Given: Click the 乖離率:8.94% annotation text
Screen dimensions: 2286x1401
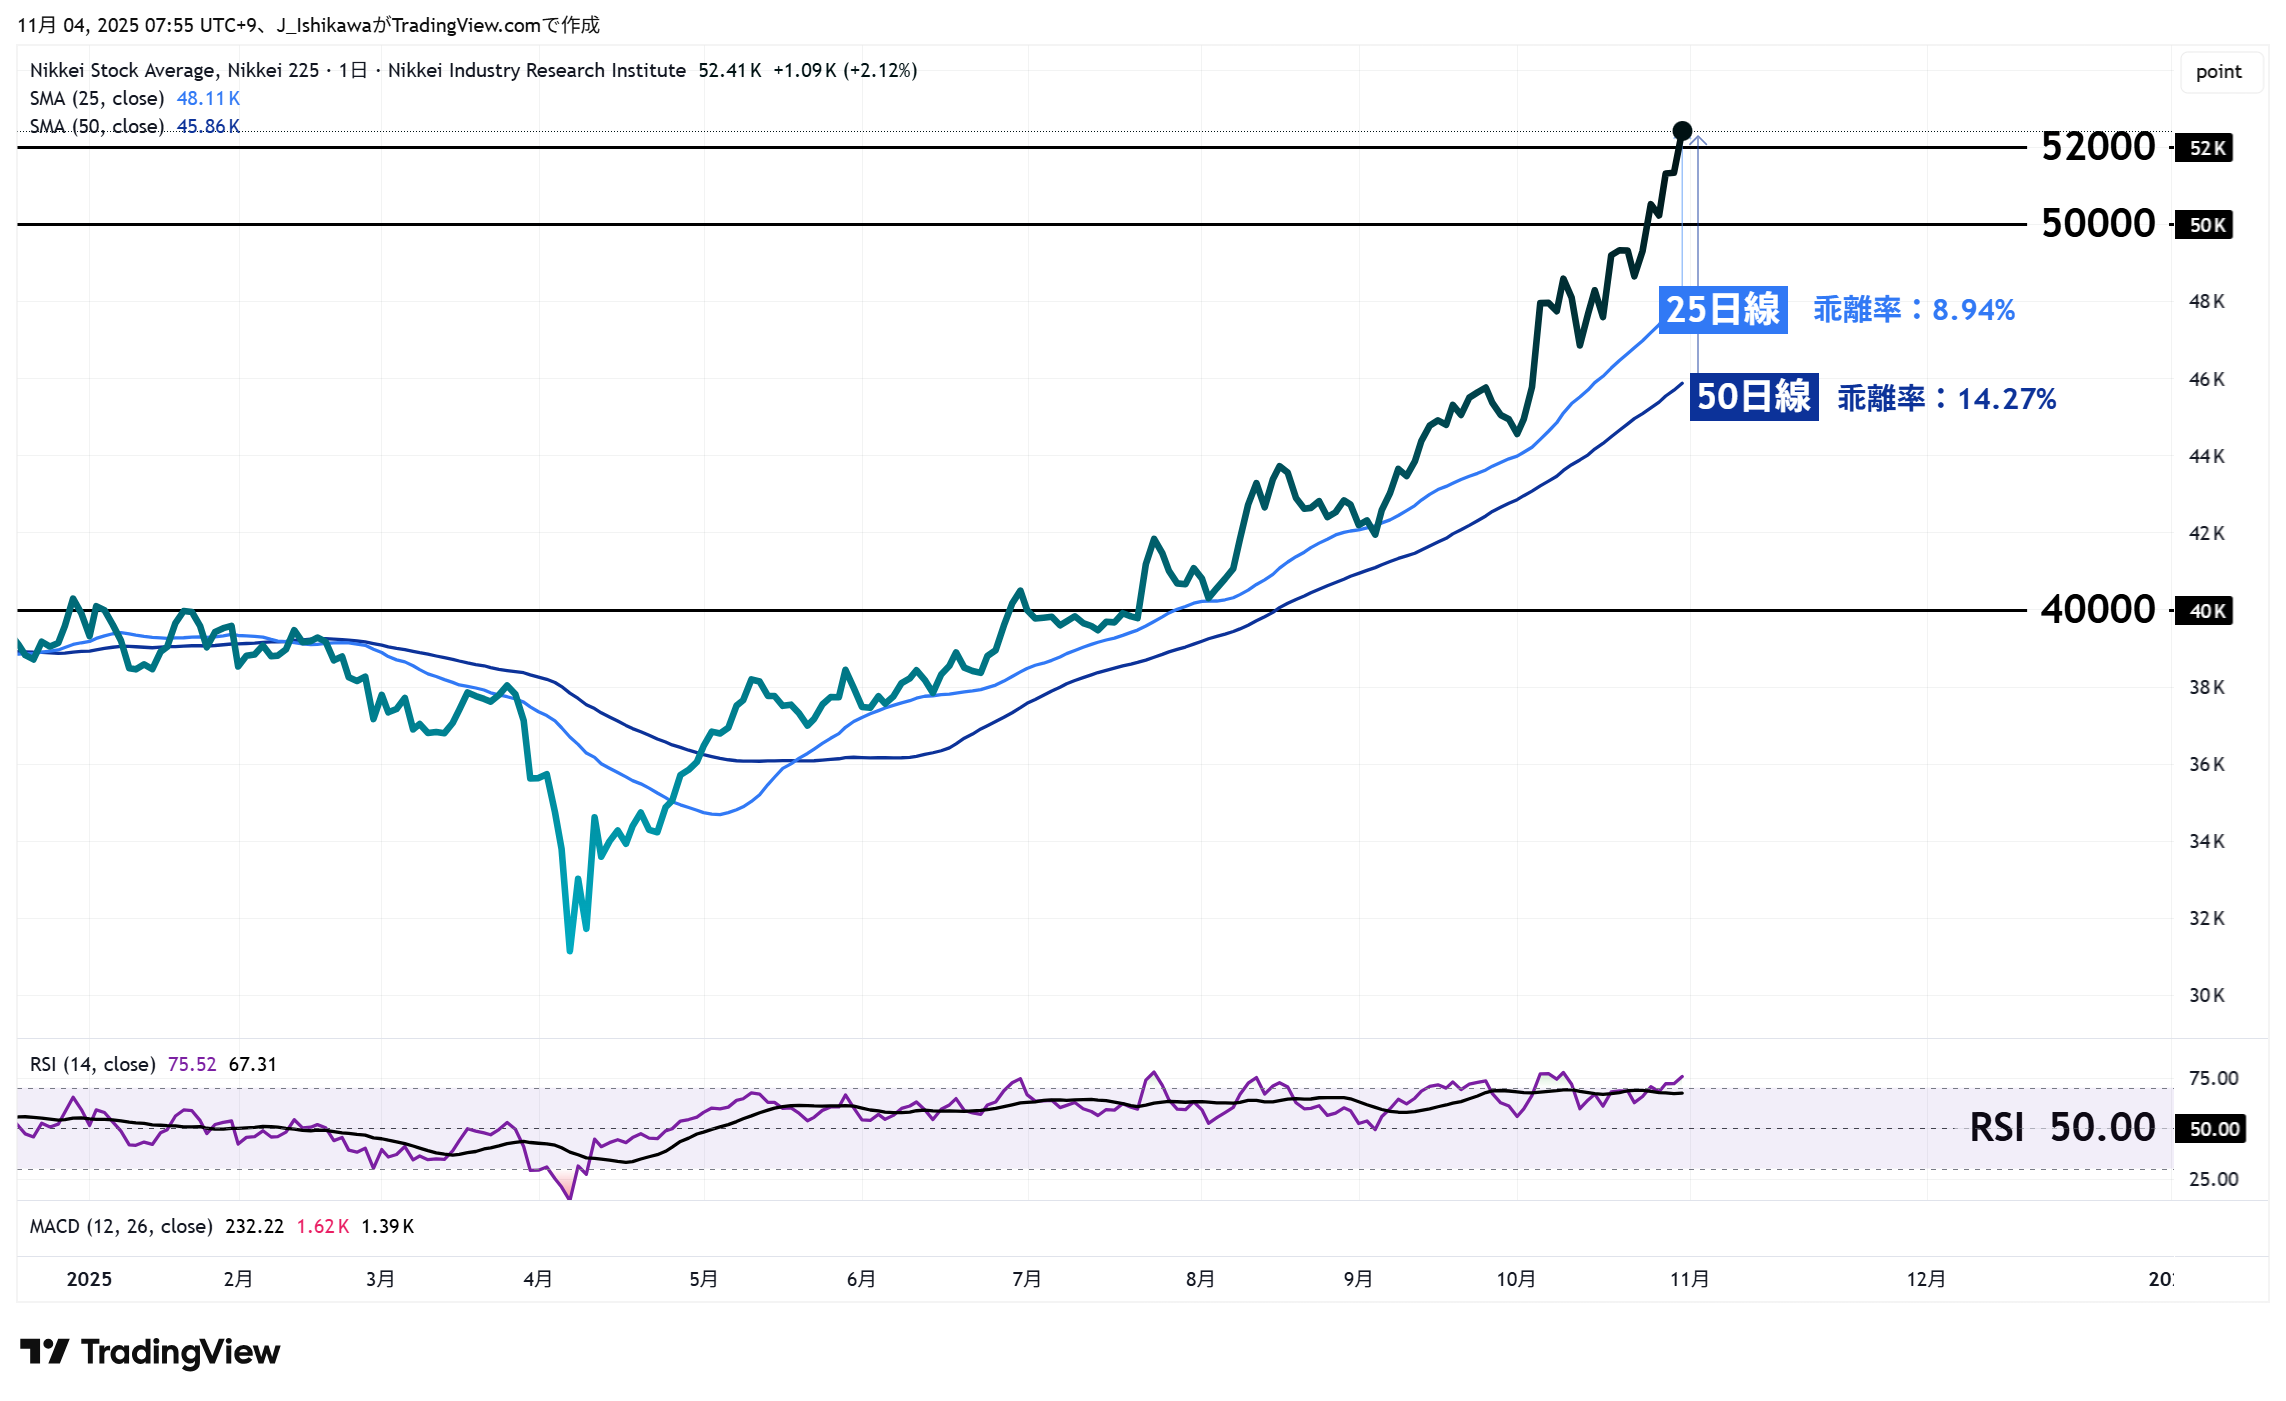Looking at the screenshot, I should coord(1913,310).
